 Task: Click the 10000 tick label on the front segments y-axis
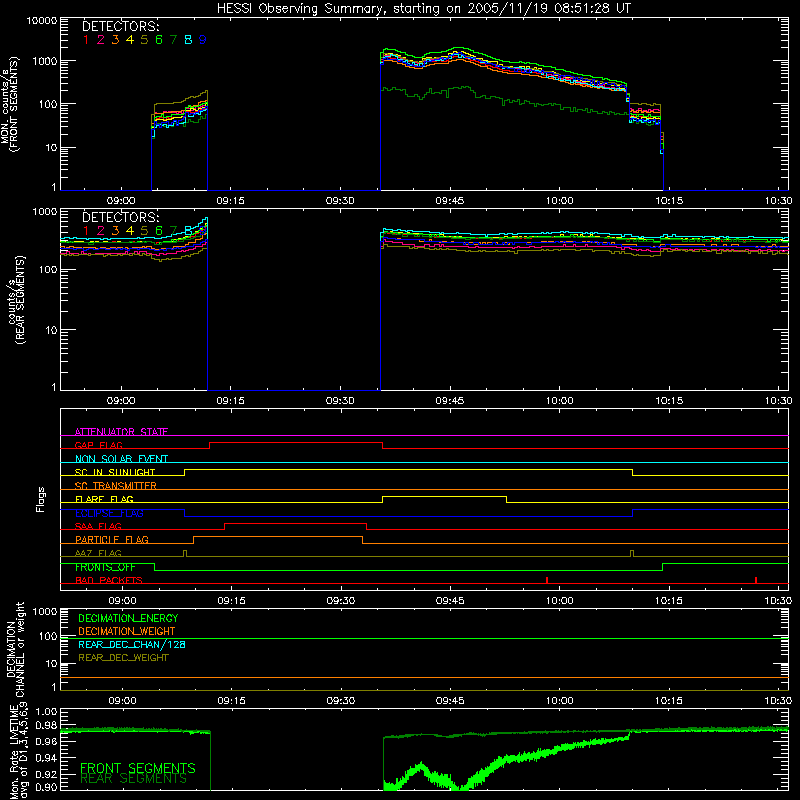pyautogui.click(x=42, y=20)
